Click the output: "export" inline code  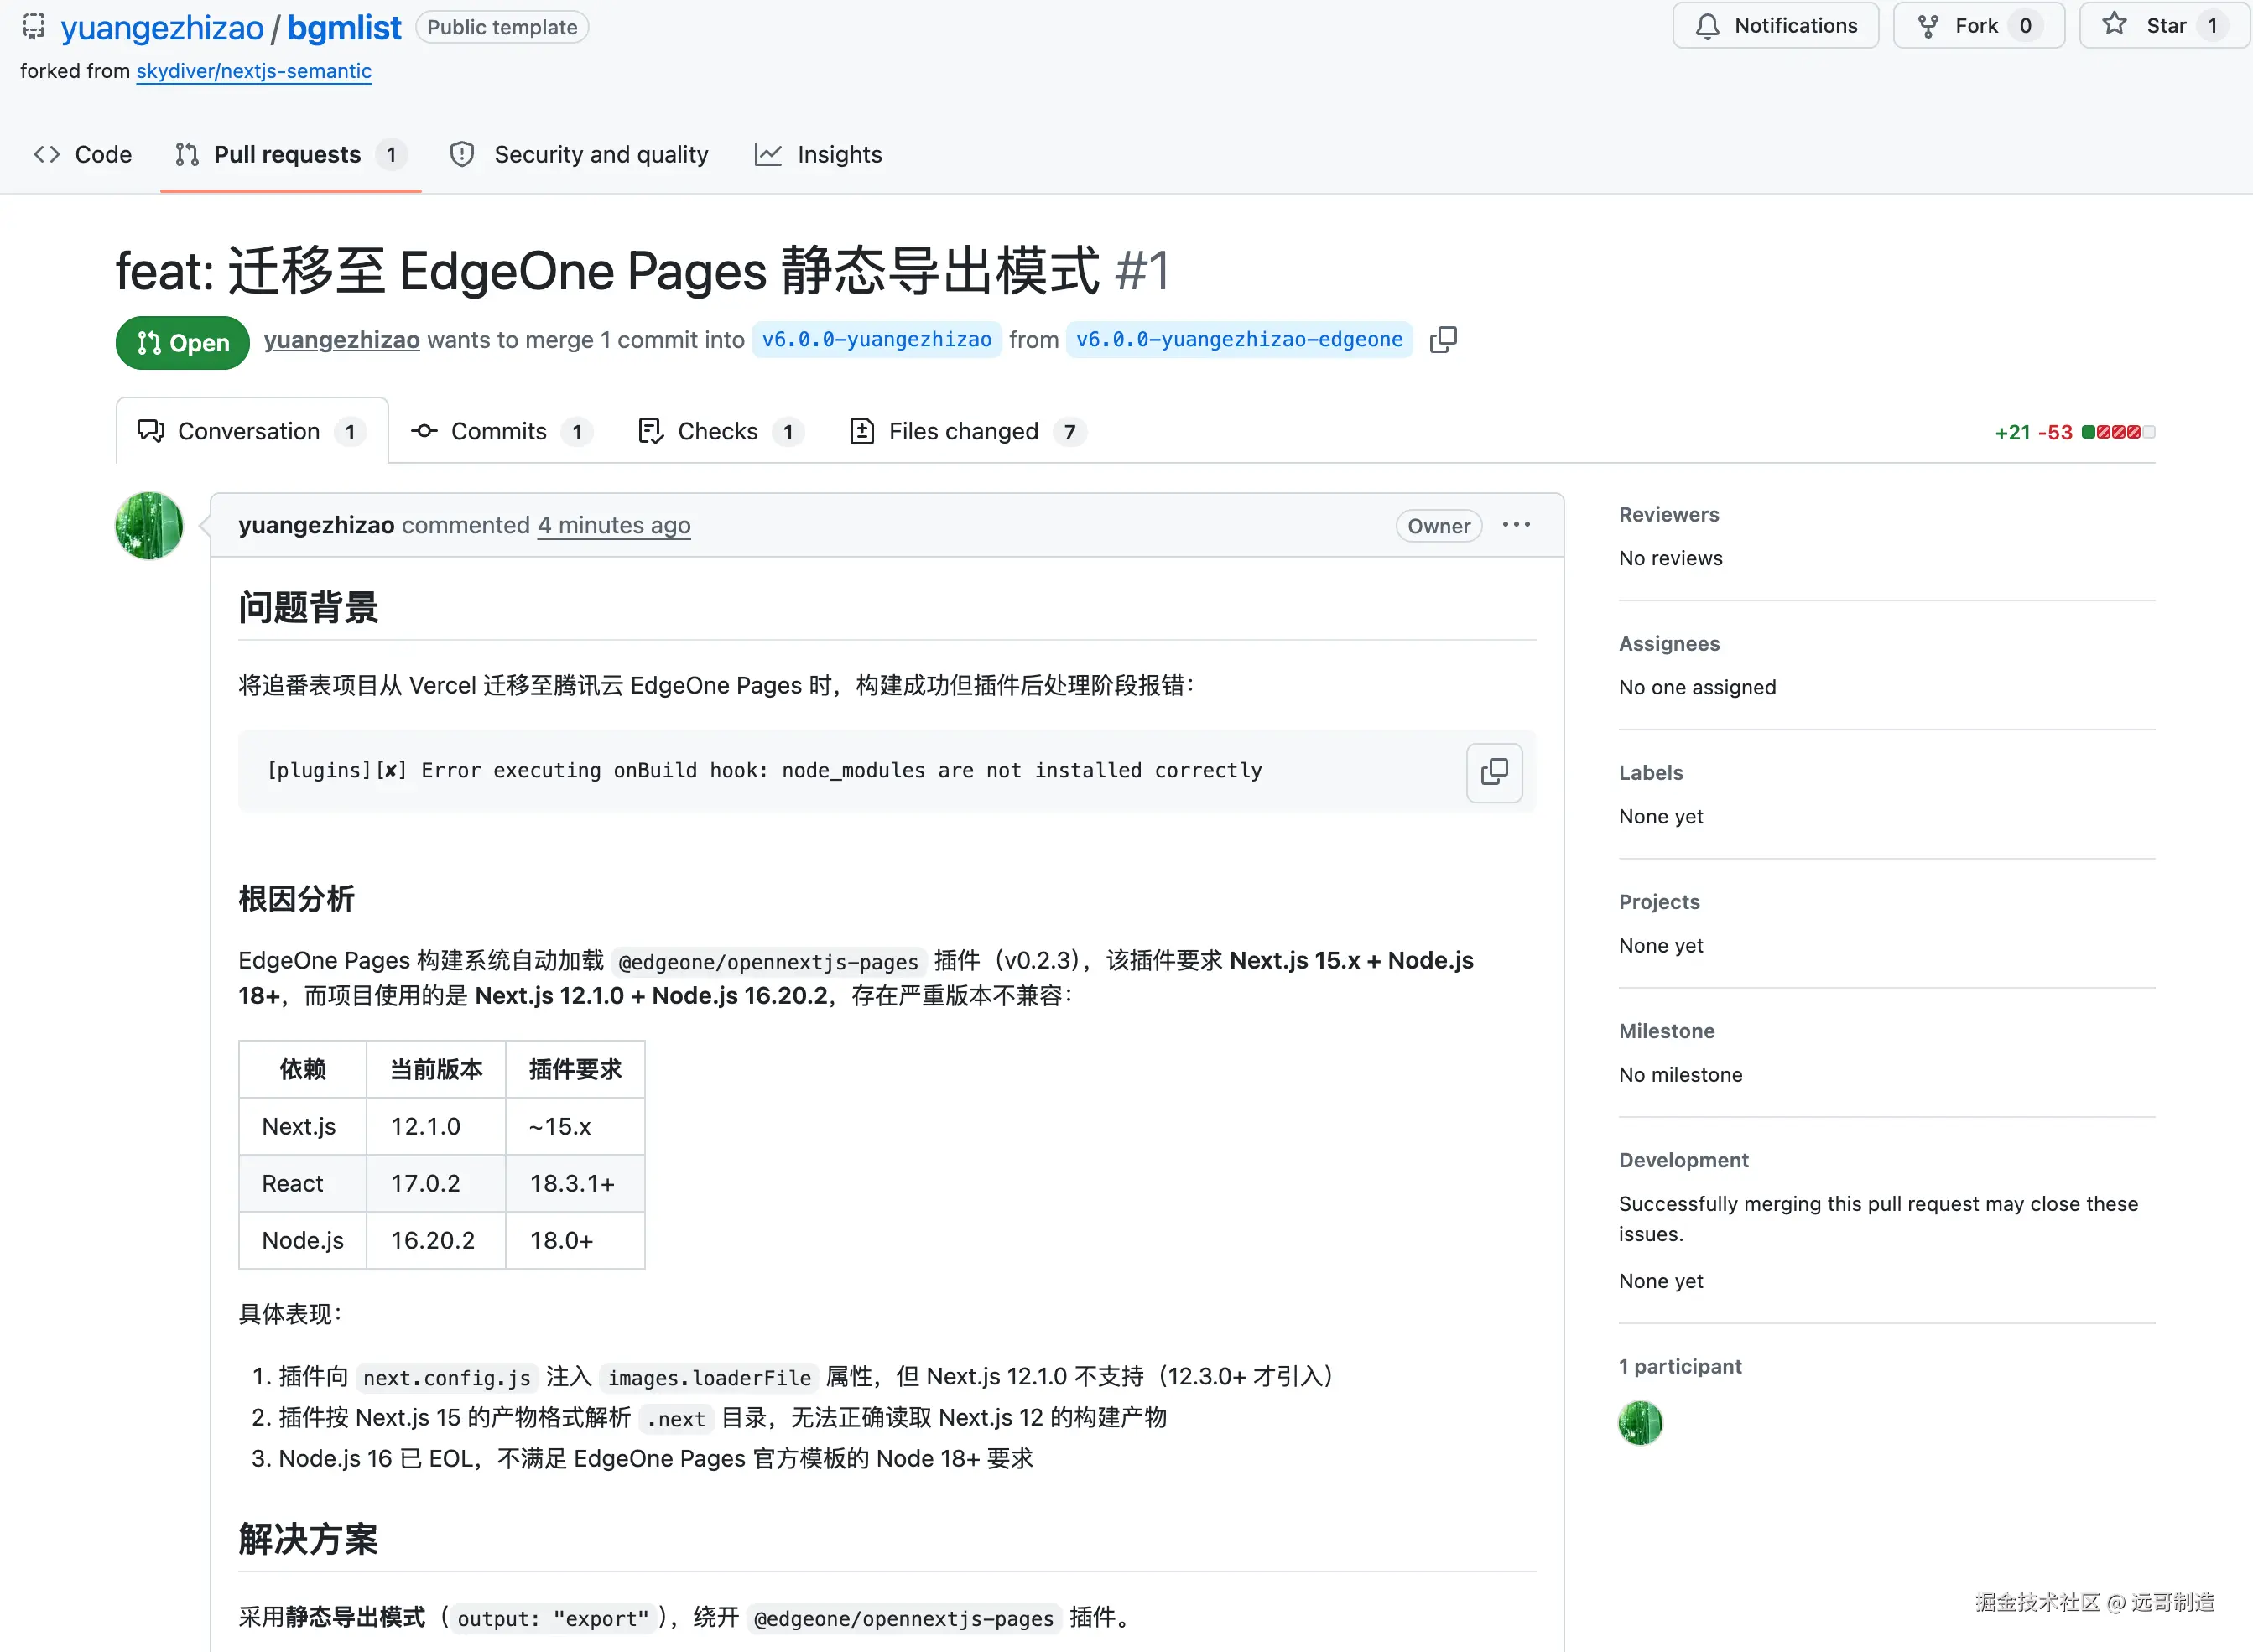pyautogui.click(x=553, y=1619)
